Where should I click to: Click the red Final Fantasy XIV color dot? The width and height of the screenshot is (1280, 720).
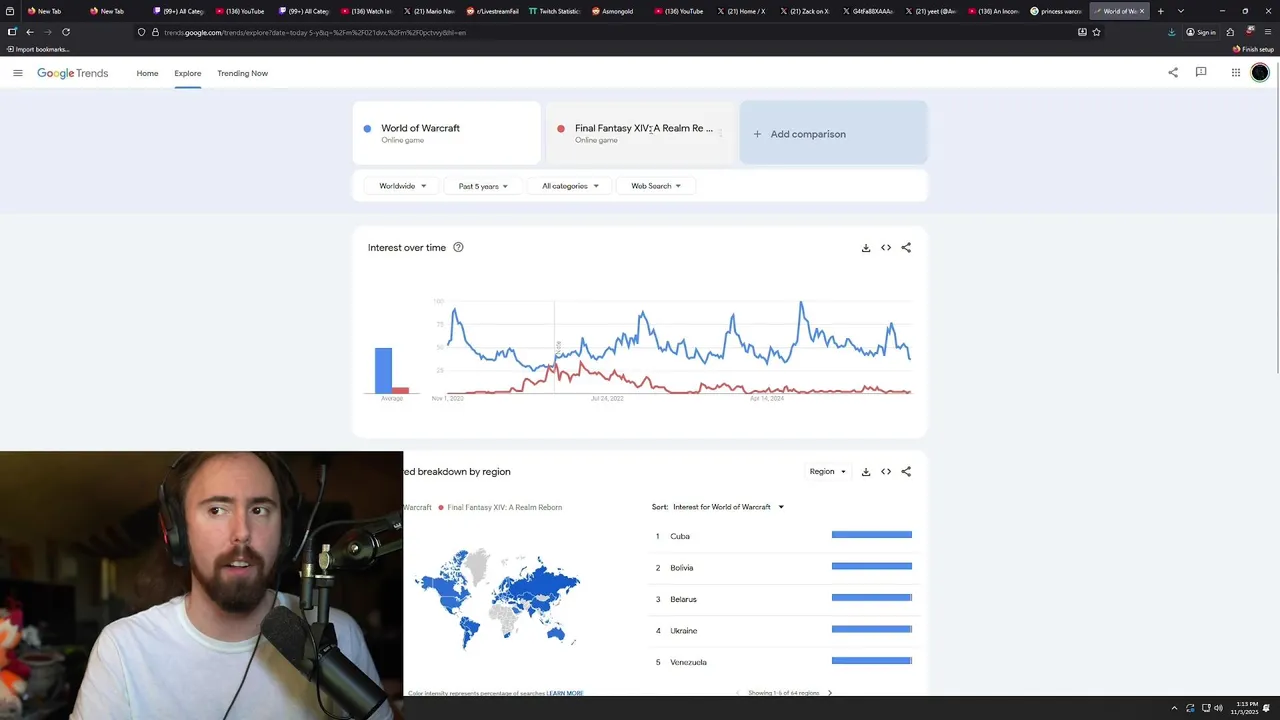(x=561, y=128)
